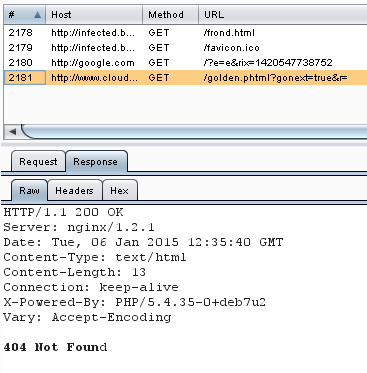The height and width of the screenshot is (373, 367).
Task: Click the Date header line
Action: (x=143, y=242)
